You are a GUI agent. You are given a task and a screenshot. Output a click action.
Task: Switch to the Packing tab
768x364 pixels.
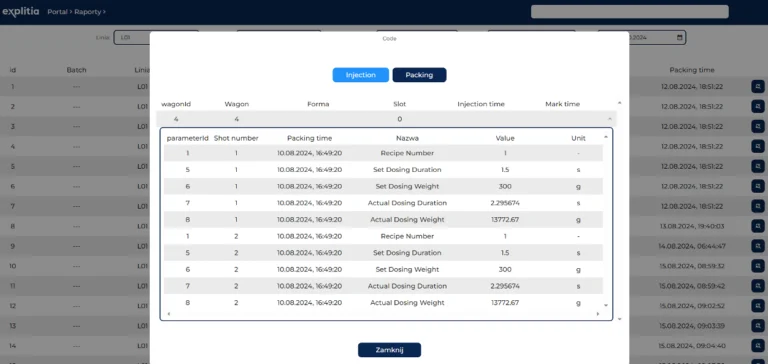pos(419,75)
